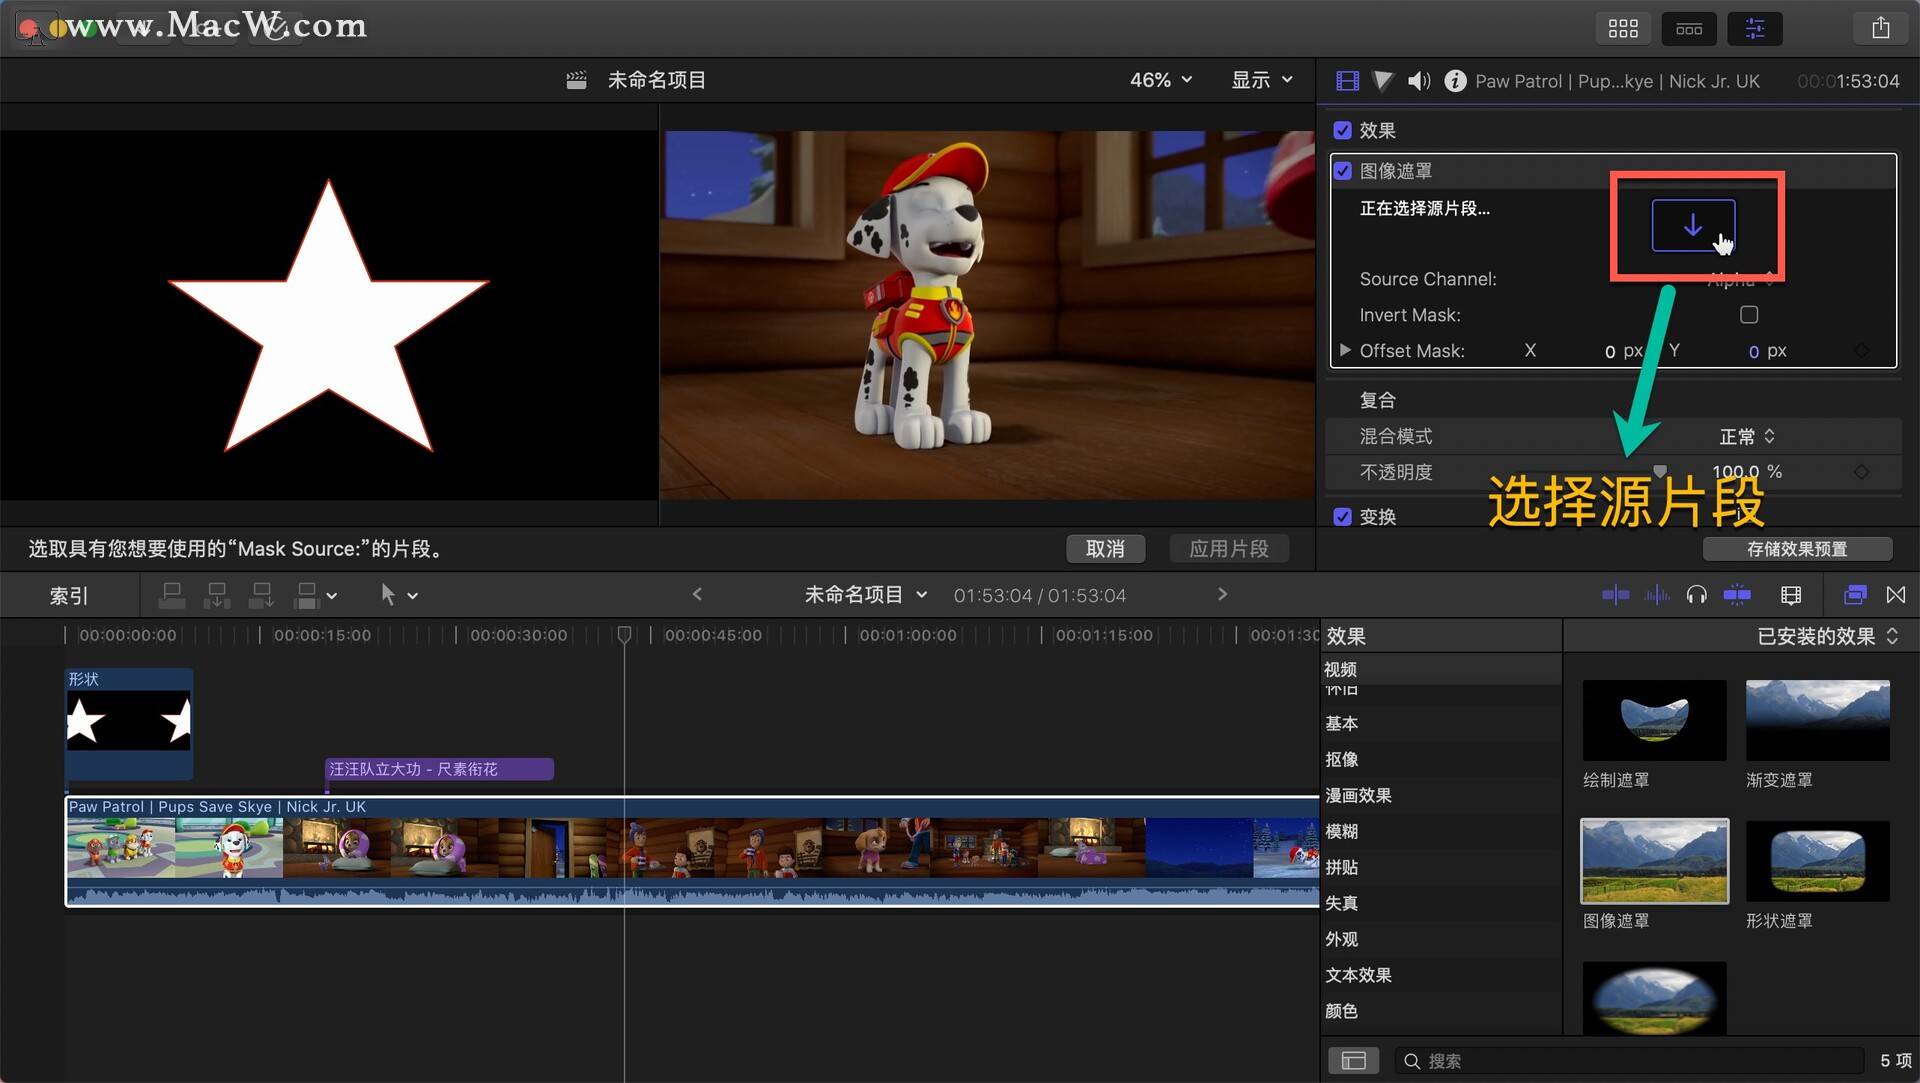The height and width of the screenshot is (1083, 1920).
Task: Click the share export icon
Action: click(1880, 28)
